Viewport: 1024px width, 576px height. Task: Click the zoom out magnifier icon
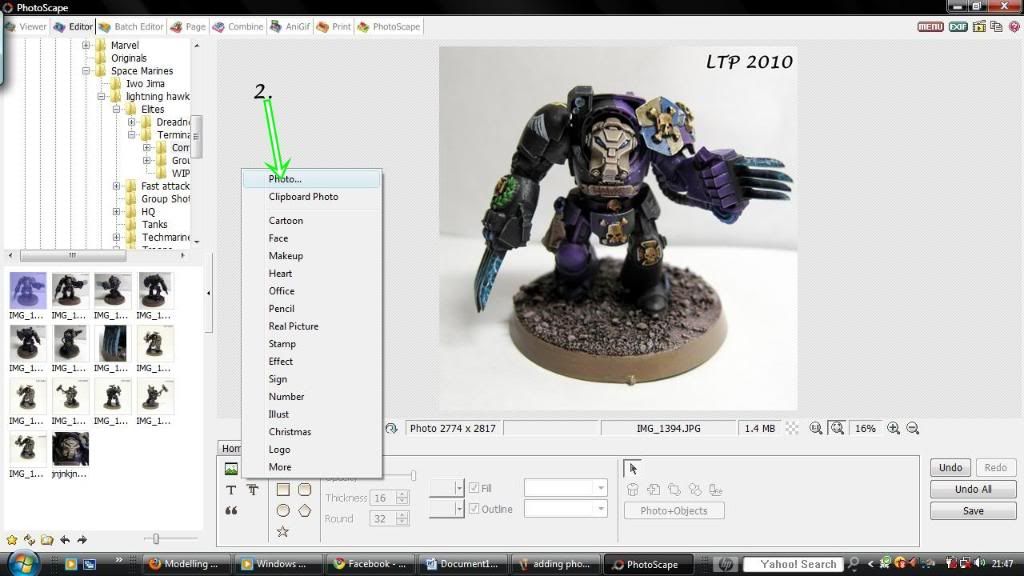coord(913,428)
